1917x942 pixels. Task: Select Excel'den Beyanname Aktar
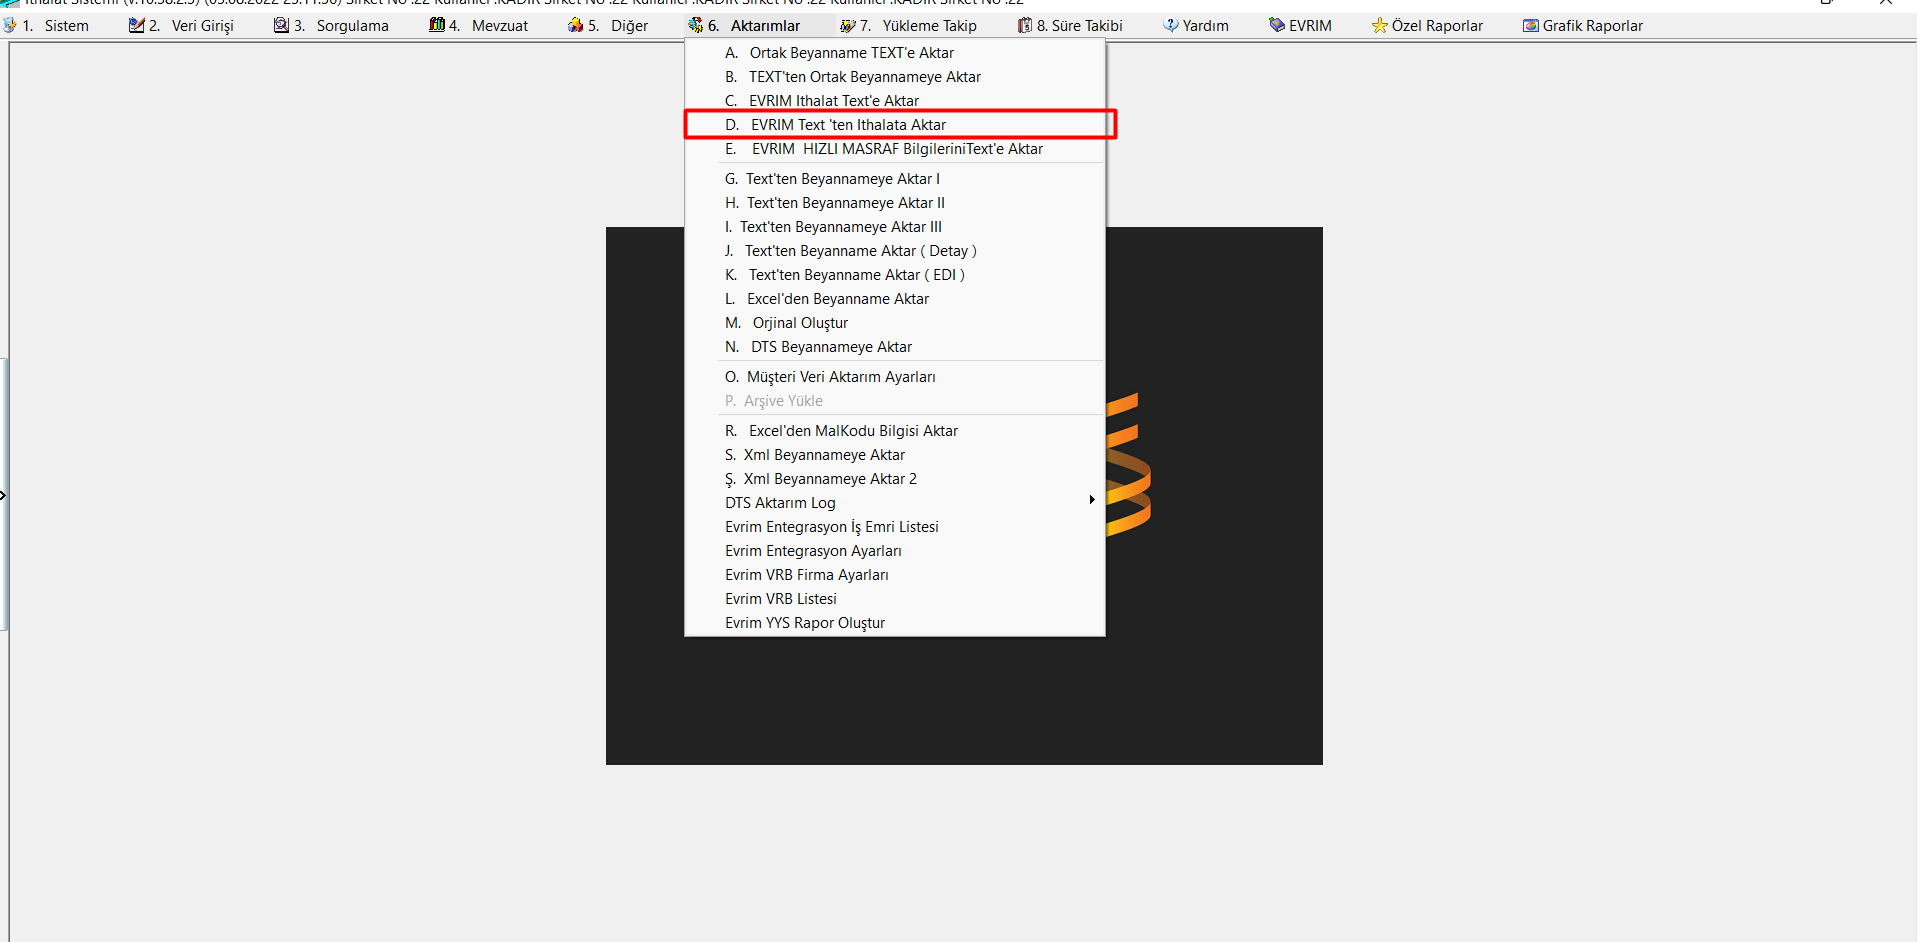pyautogui.click(x=895, y=299)
